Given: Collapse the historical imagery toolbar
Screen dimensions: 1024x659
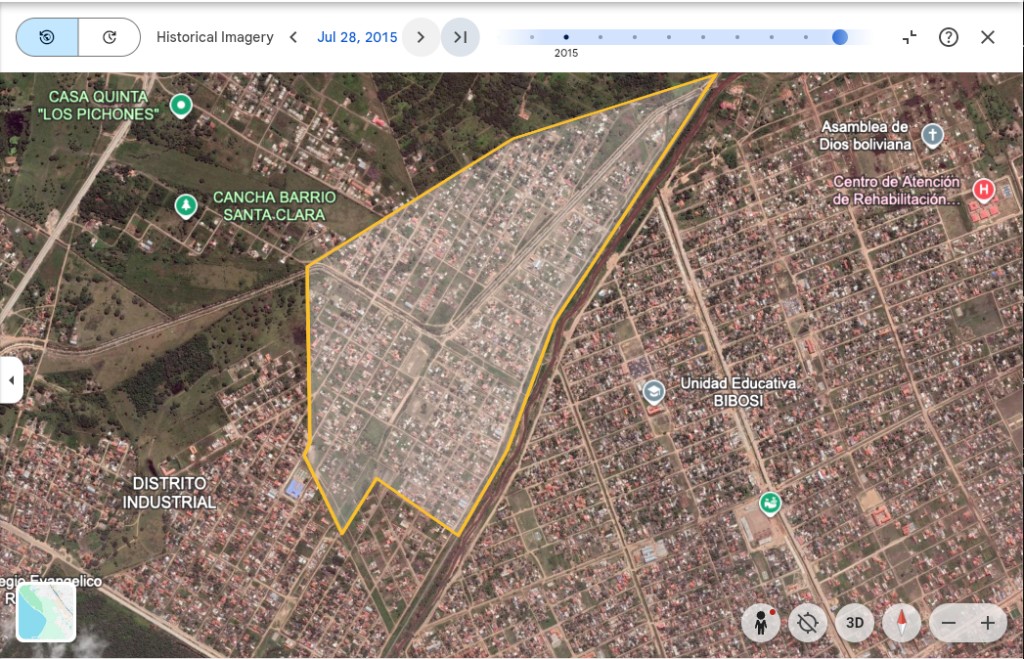Looking at the screenshot, I should click(909, 37).
